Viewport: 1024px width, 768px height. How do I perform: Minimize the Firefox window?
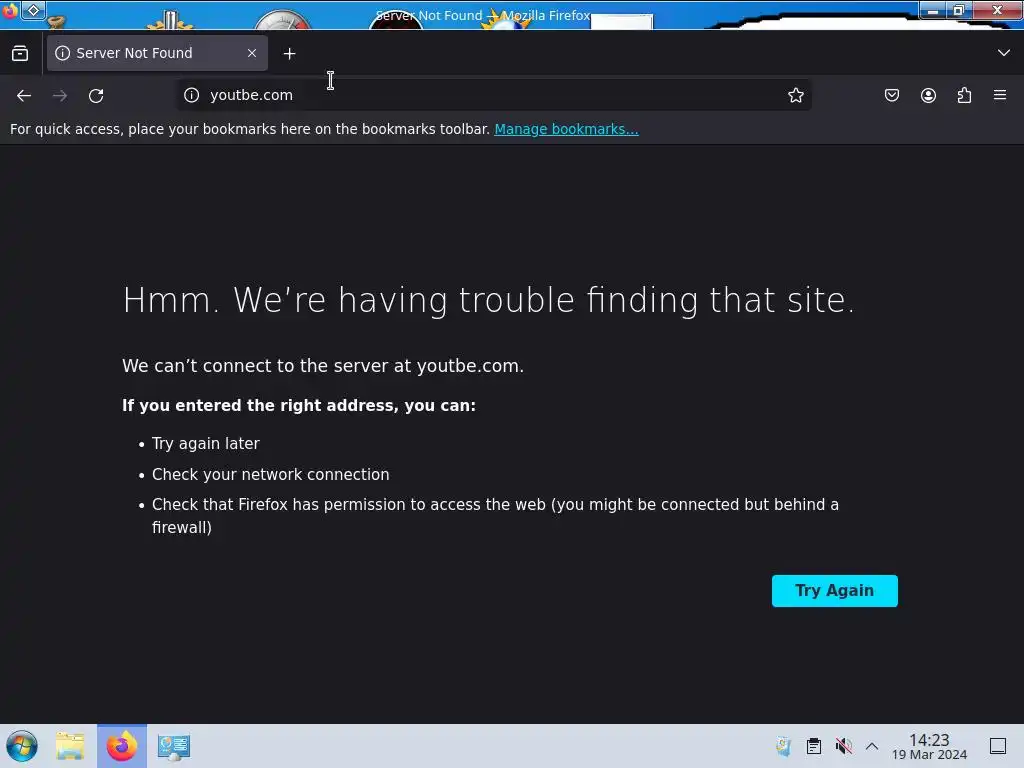tap(933, 10)
